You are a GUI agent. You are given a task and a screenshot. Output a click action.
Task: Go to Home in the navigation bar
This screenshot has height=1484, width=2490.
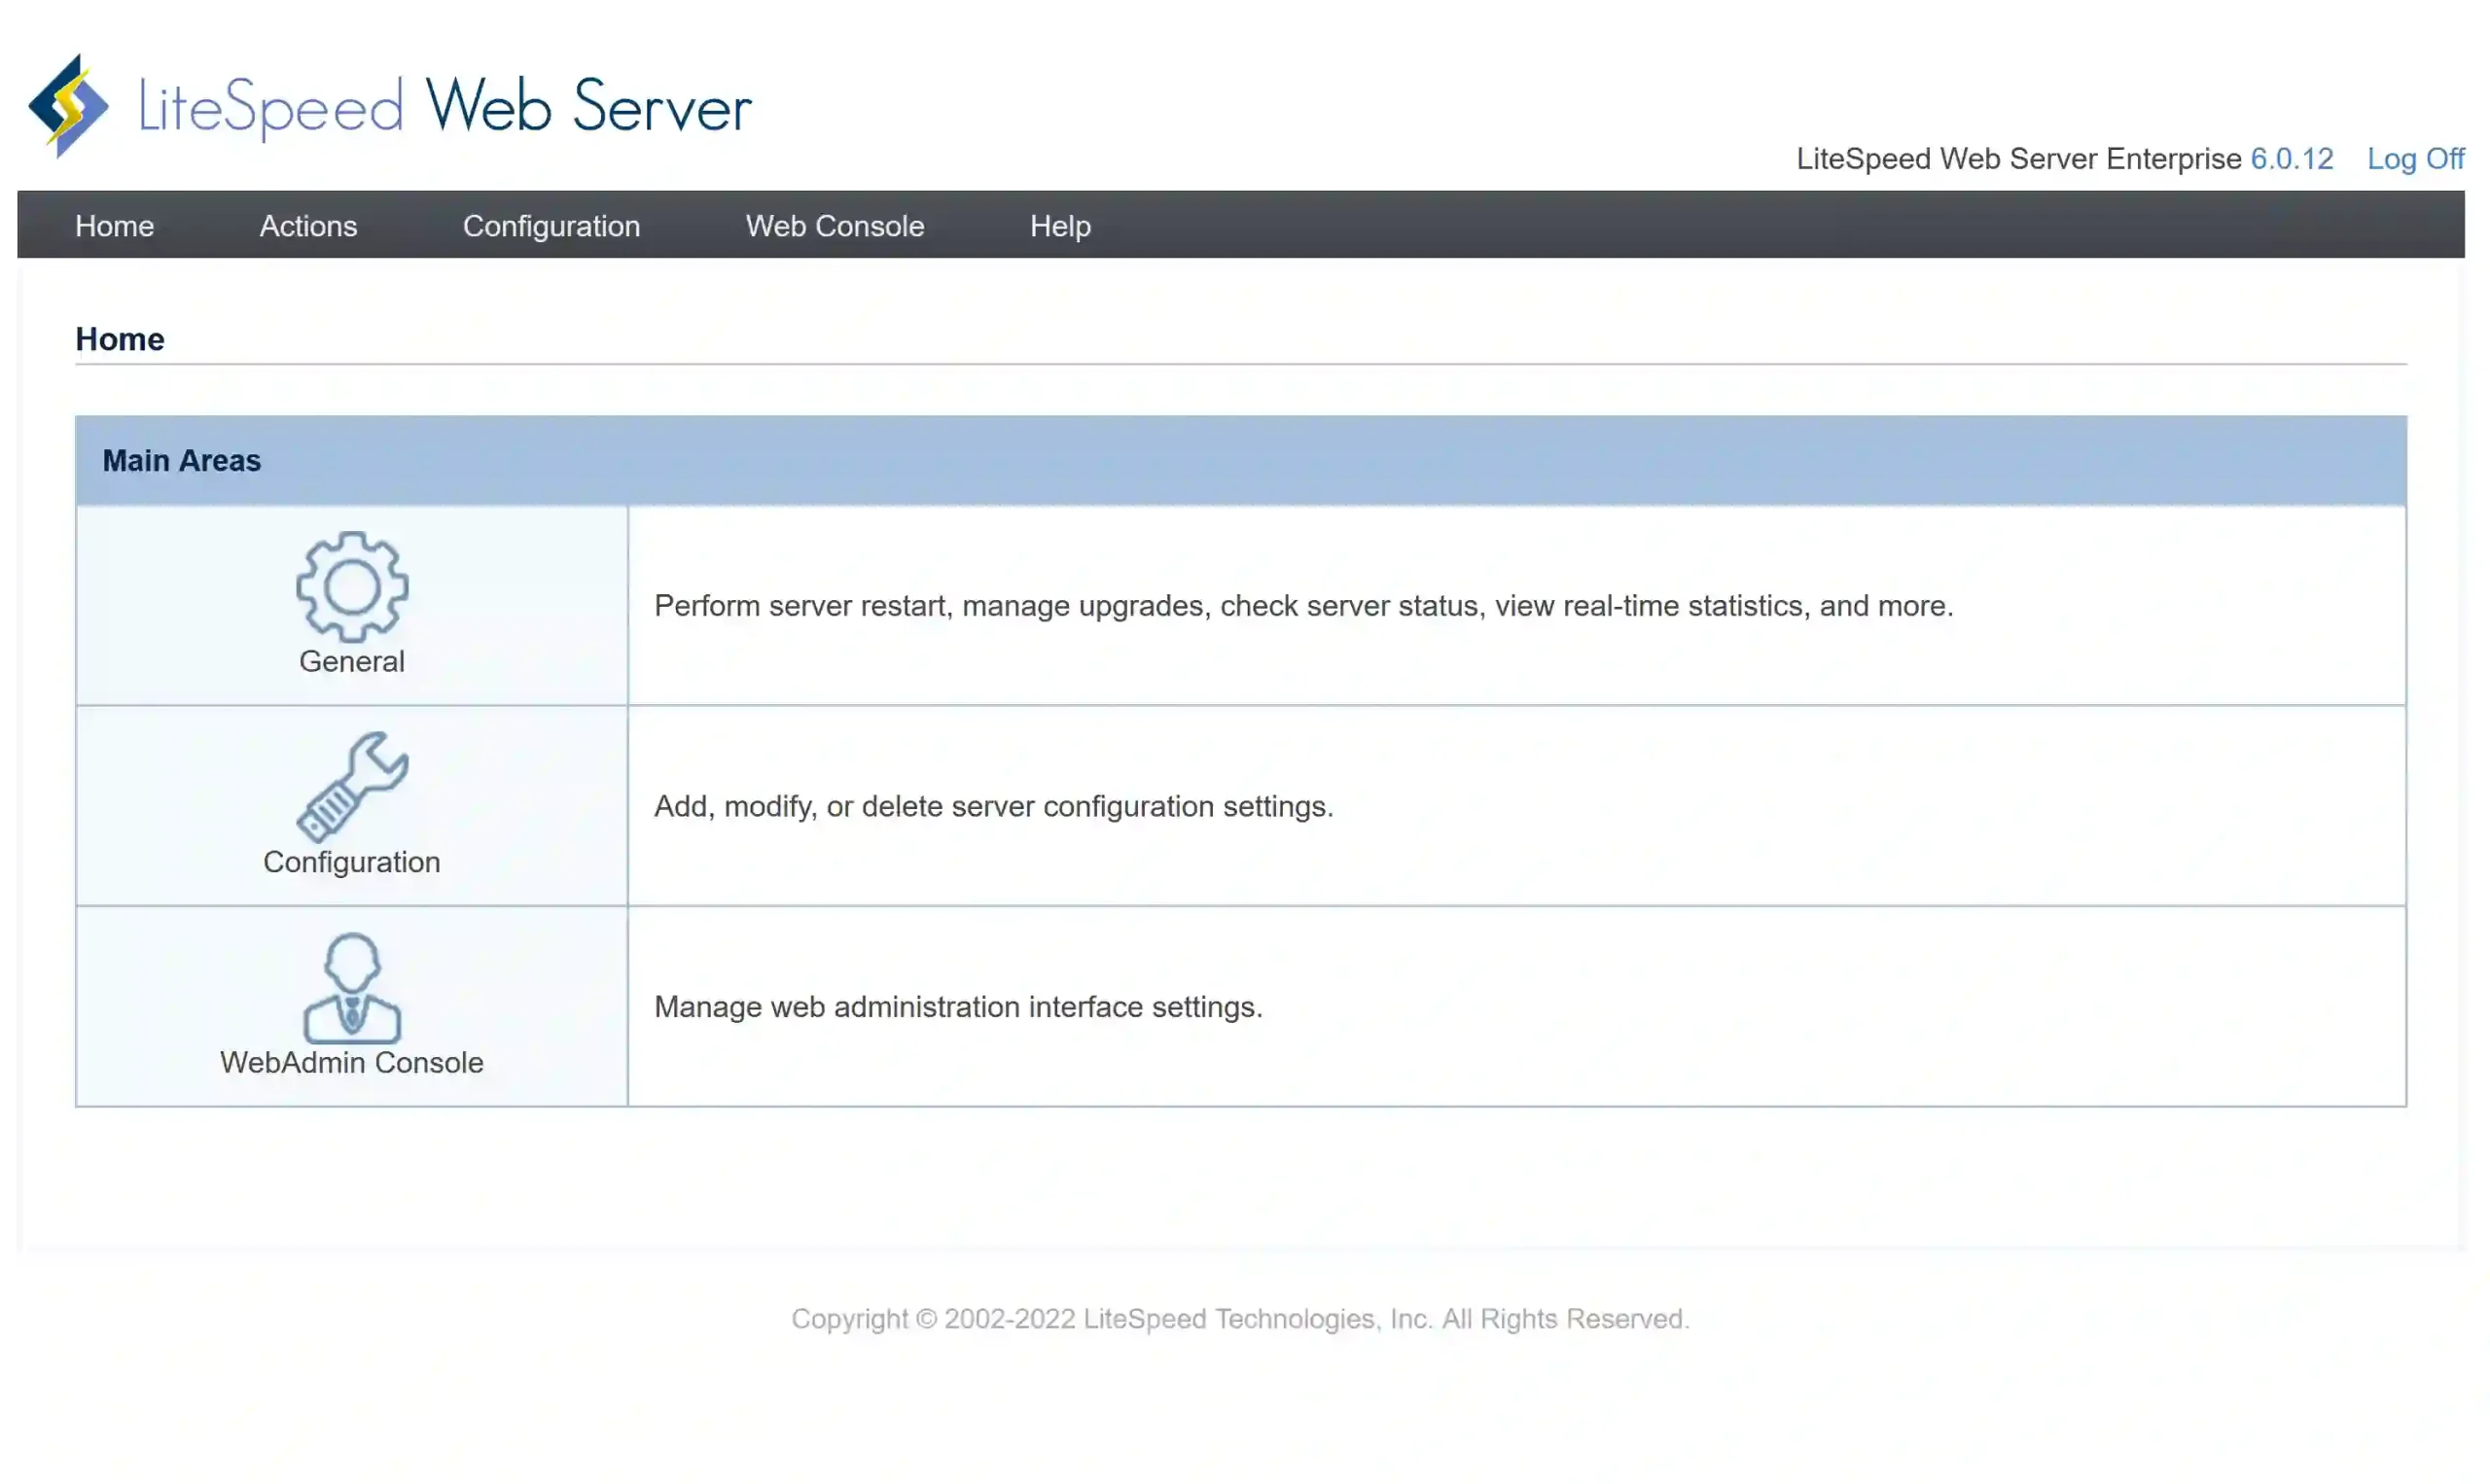point(114,226)
